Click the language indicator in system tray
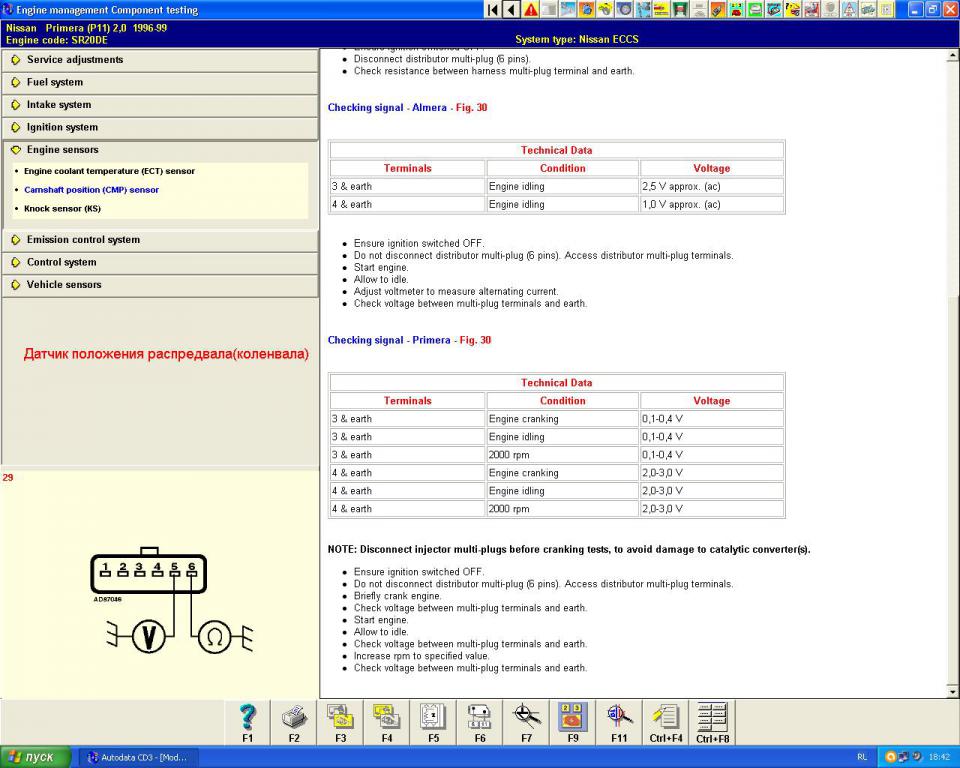This screenshot has width=960, height=768. [862, 758]
